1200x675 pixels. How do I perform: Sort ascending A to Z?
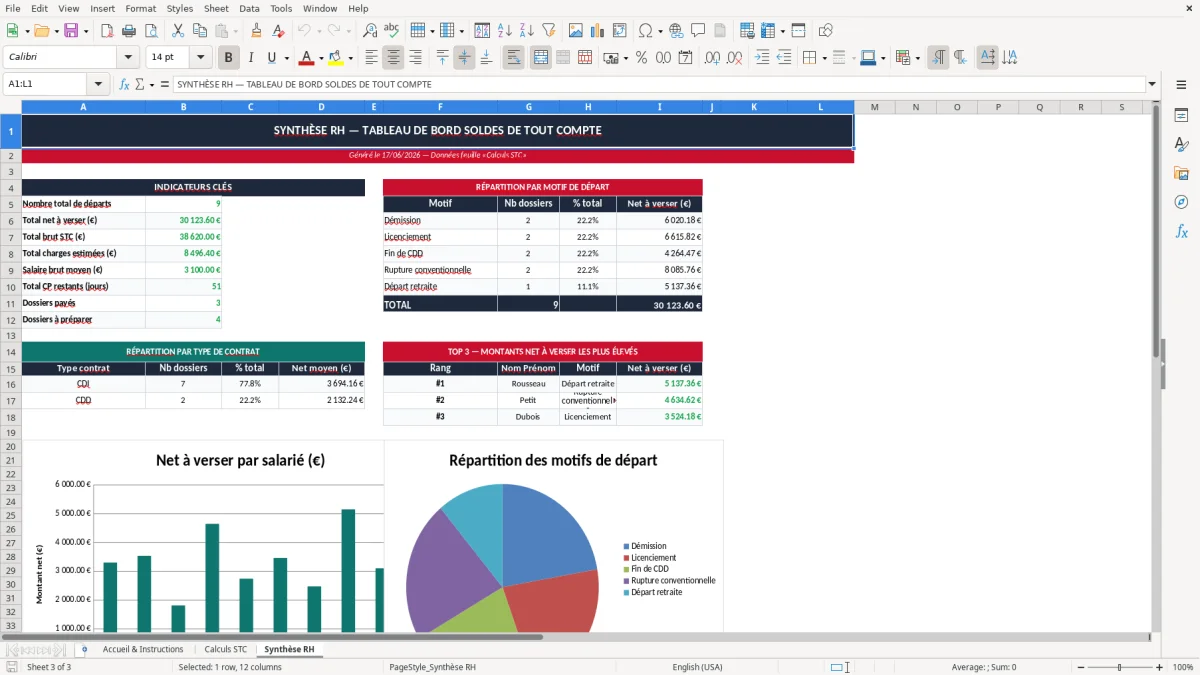pyautogui.click(x=505, y=31)
